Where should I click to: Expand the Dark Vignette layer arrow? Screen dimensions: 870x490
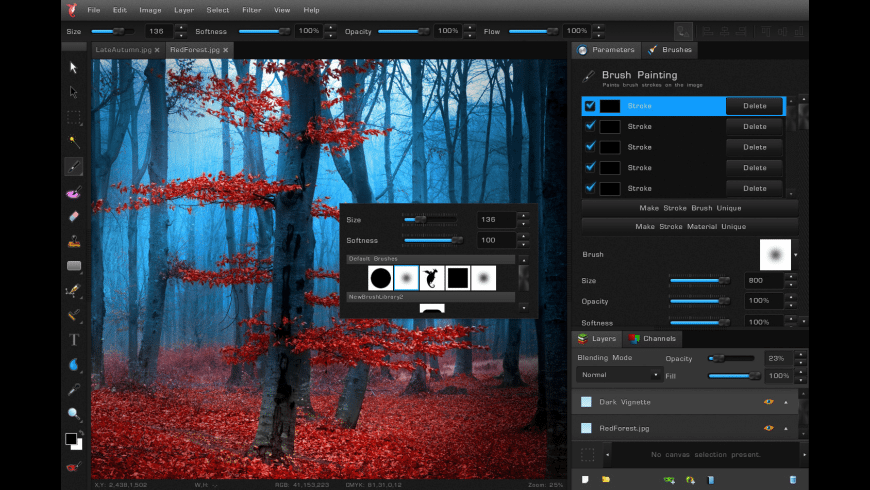tap(786, 402)
